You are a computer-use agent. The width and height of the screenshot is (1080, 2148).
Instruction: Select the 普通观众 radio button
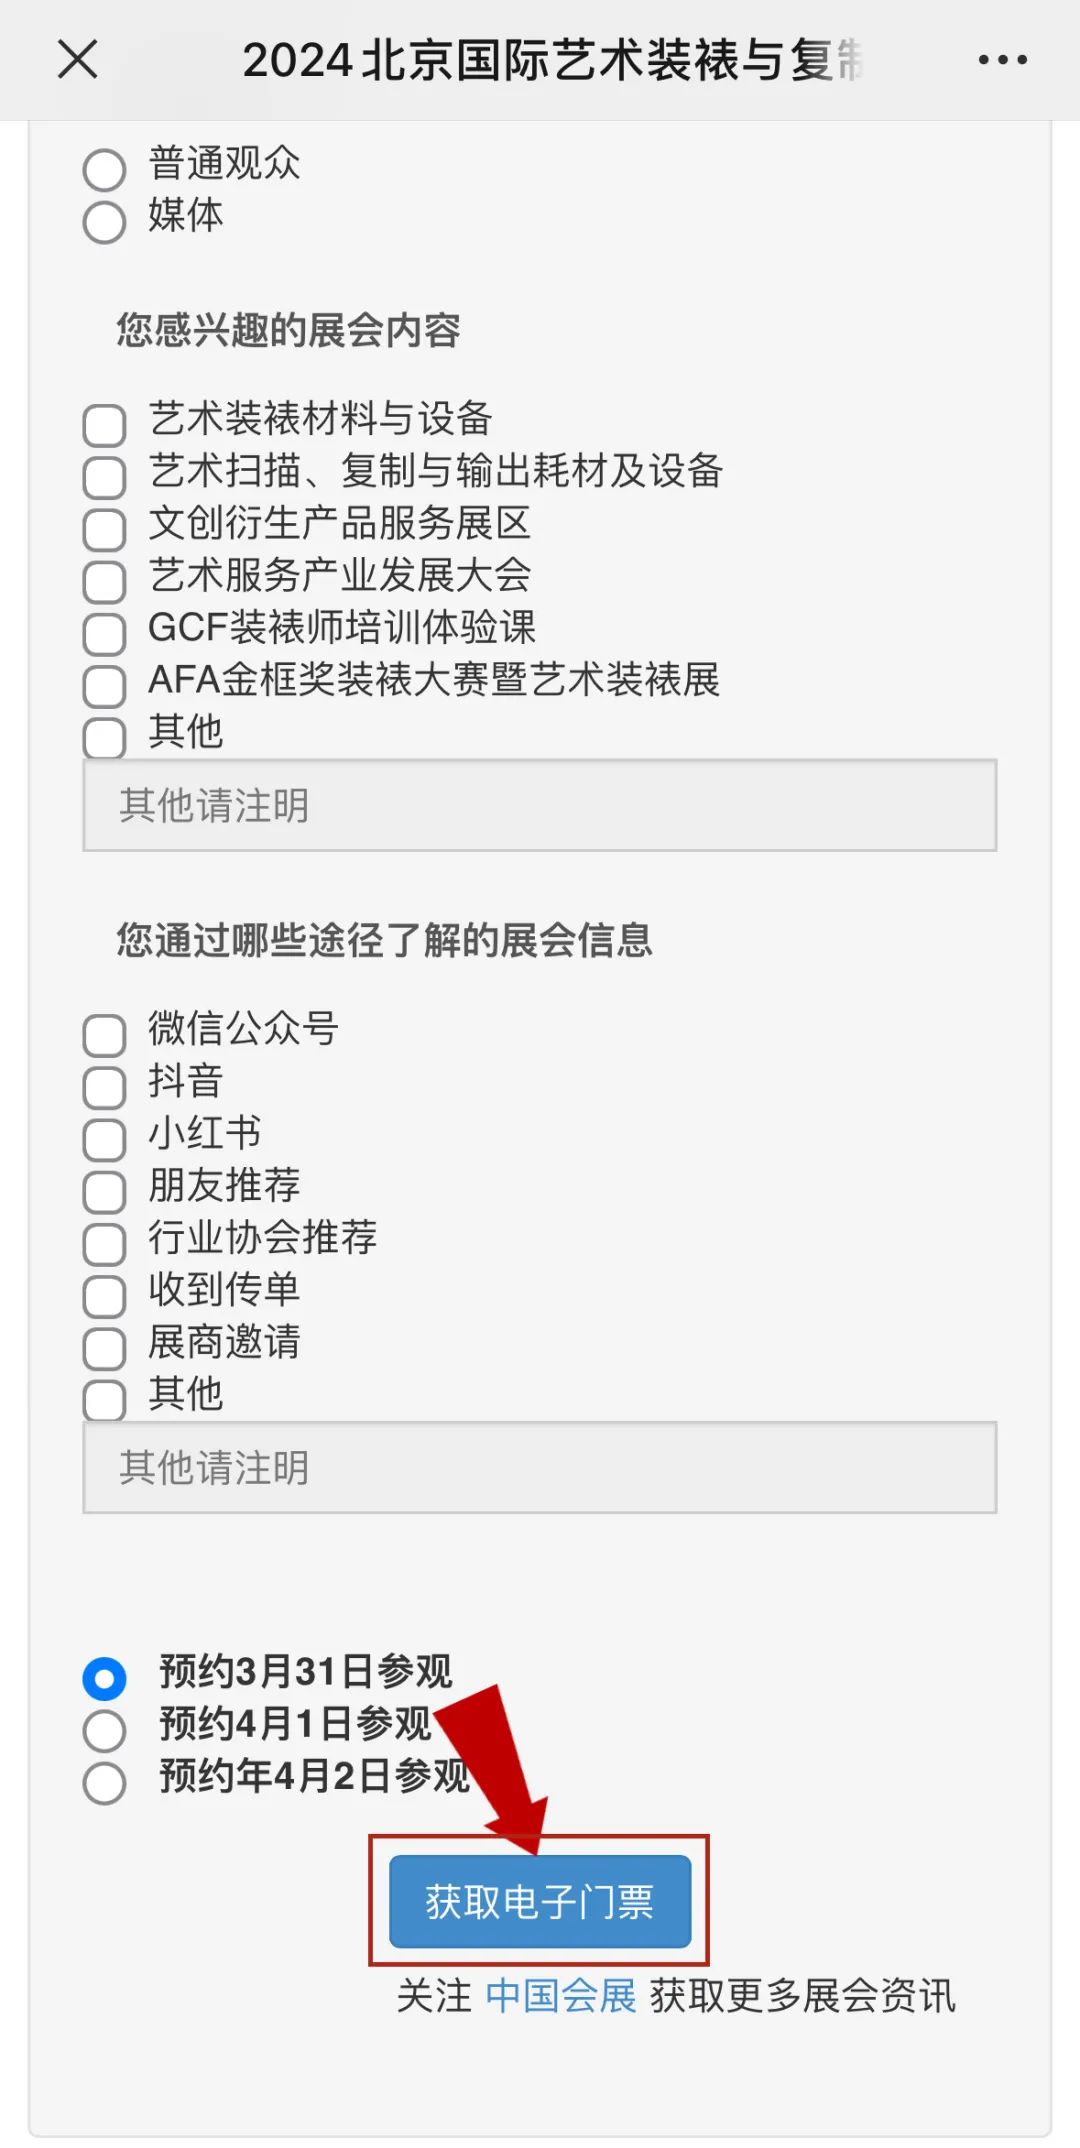click(x=105, y=169)
